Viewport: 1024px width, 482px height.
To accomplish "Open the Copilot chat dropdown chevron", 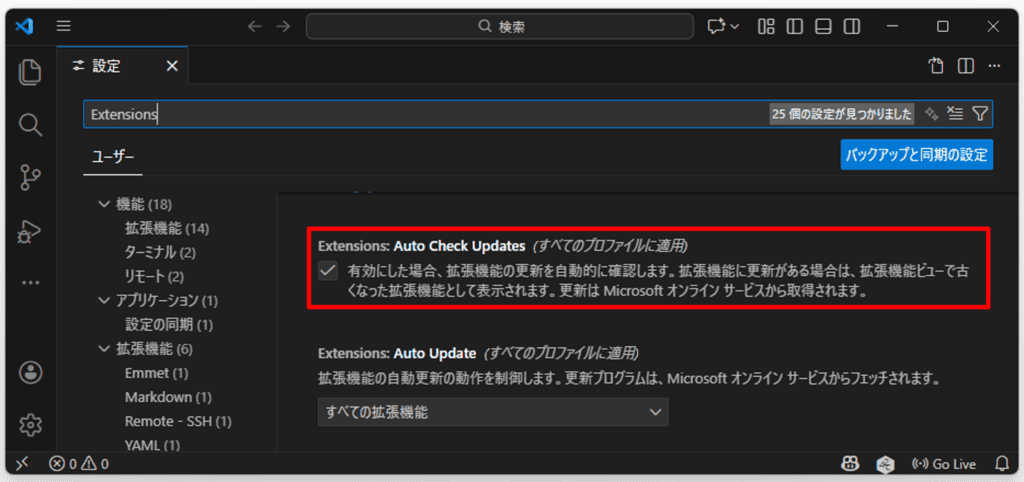I will point(735,27).
